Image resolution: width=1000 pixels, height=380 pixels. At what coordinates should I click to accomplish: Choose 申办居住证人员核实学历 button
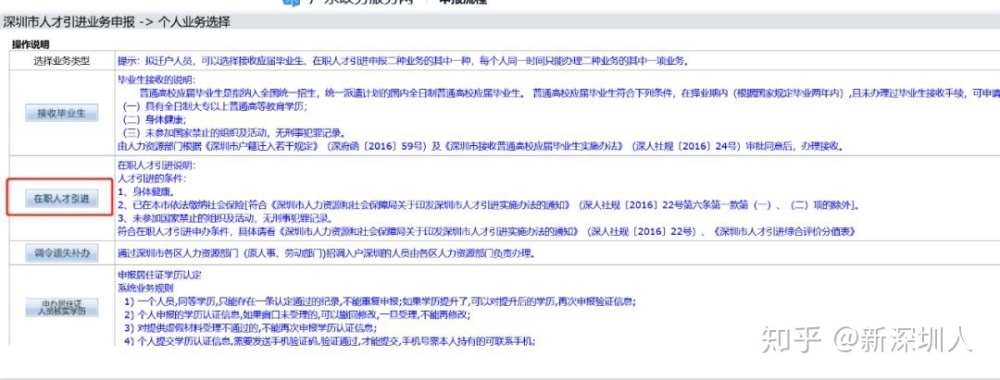click(x=62, y=307)
